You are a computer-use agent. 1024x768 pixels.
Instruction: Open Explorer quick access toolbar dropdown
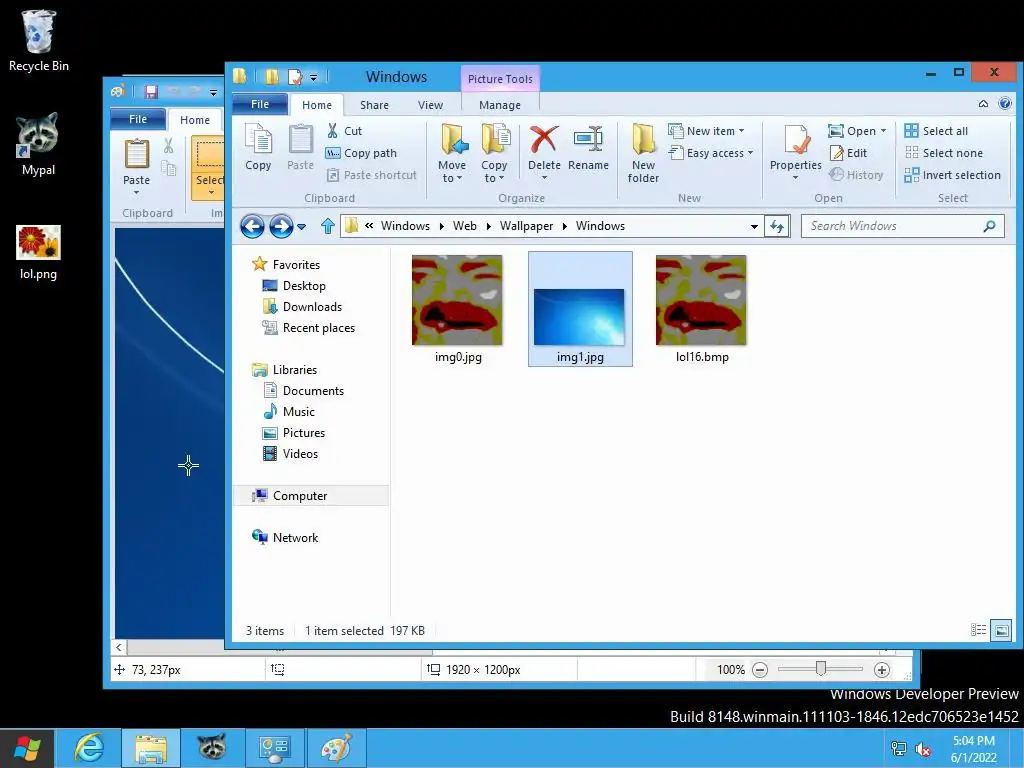tap(313, 78)
